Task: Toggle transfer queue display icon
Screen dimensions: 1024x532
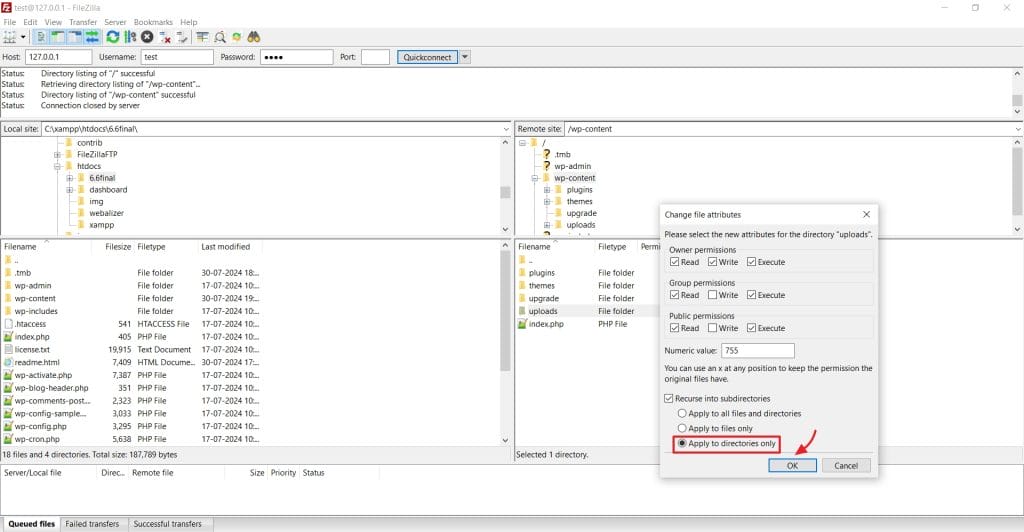Action: (92, 37)
